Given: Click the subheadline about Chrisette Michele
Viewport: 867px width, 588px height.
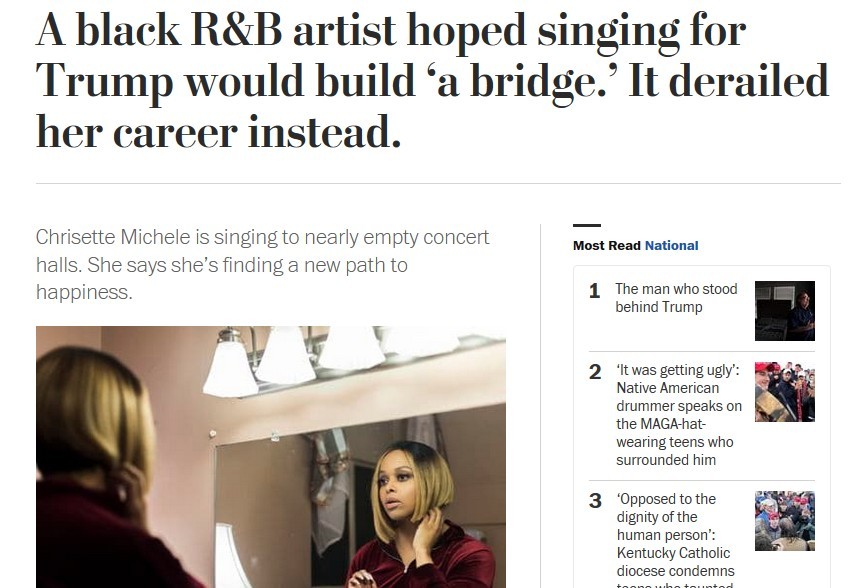Looking at the screenshot, I should (262, 265).
